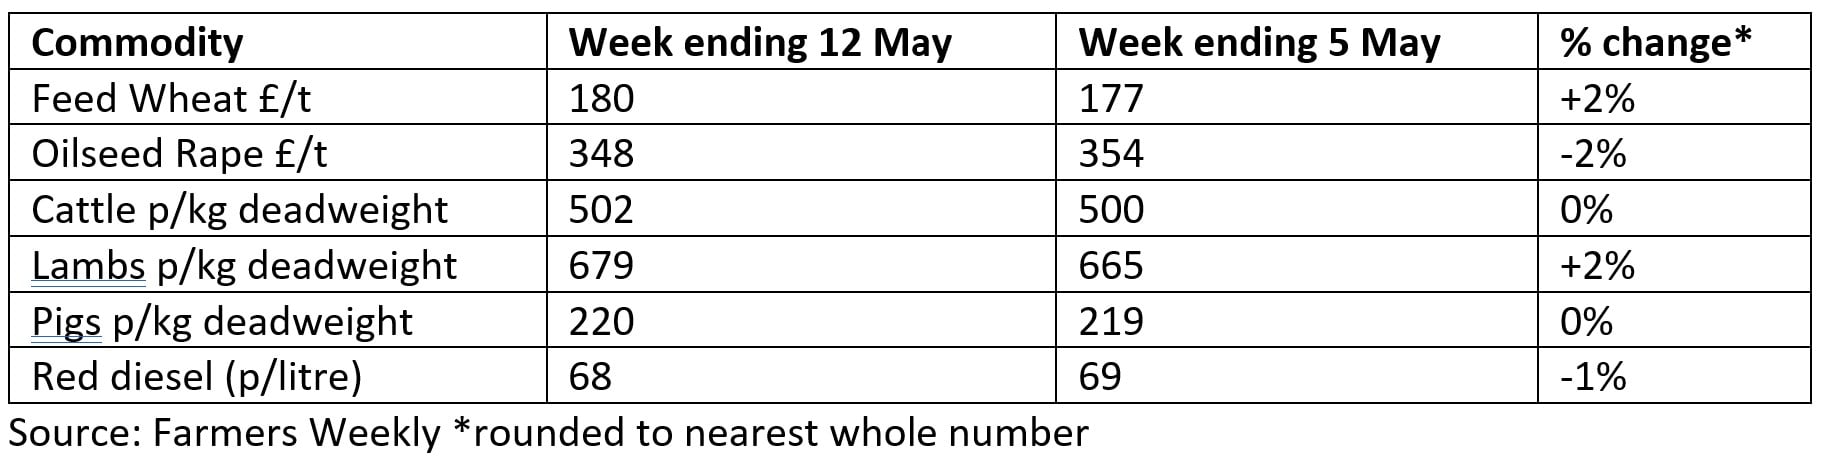The width and height of the screenshot is (1839, 456).
Task: Click the Cattle price 502 cell
Action: click(x=601, y=210)
